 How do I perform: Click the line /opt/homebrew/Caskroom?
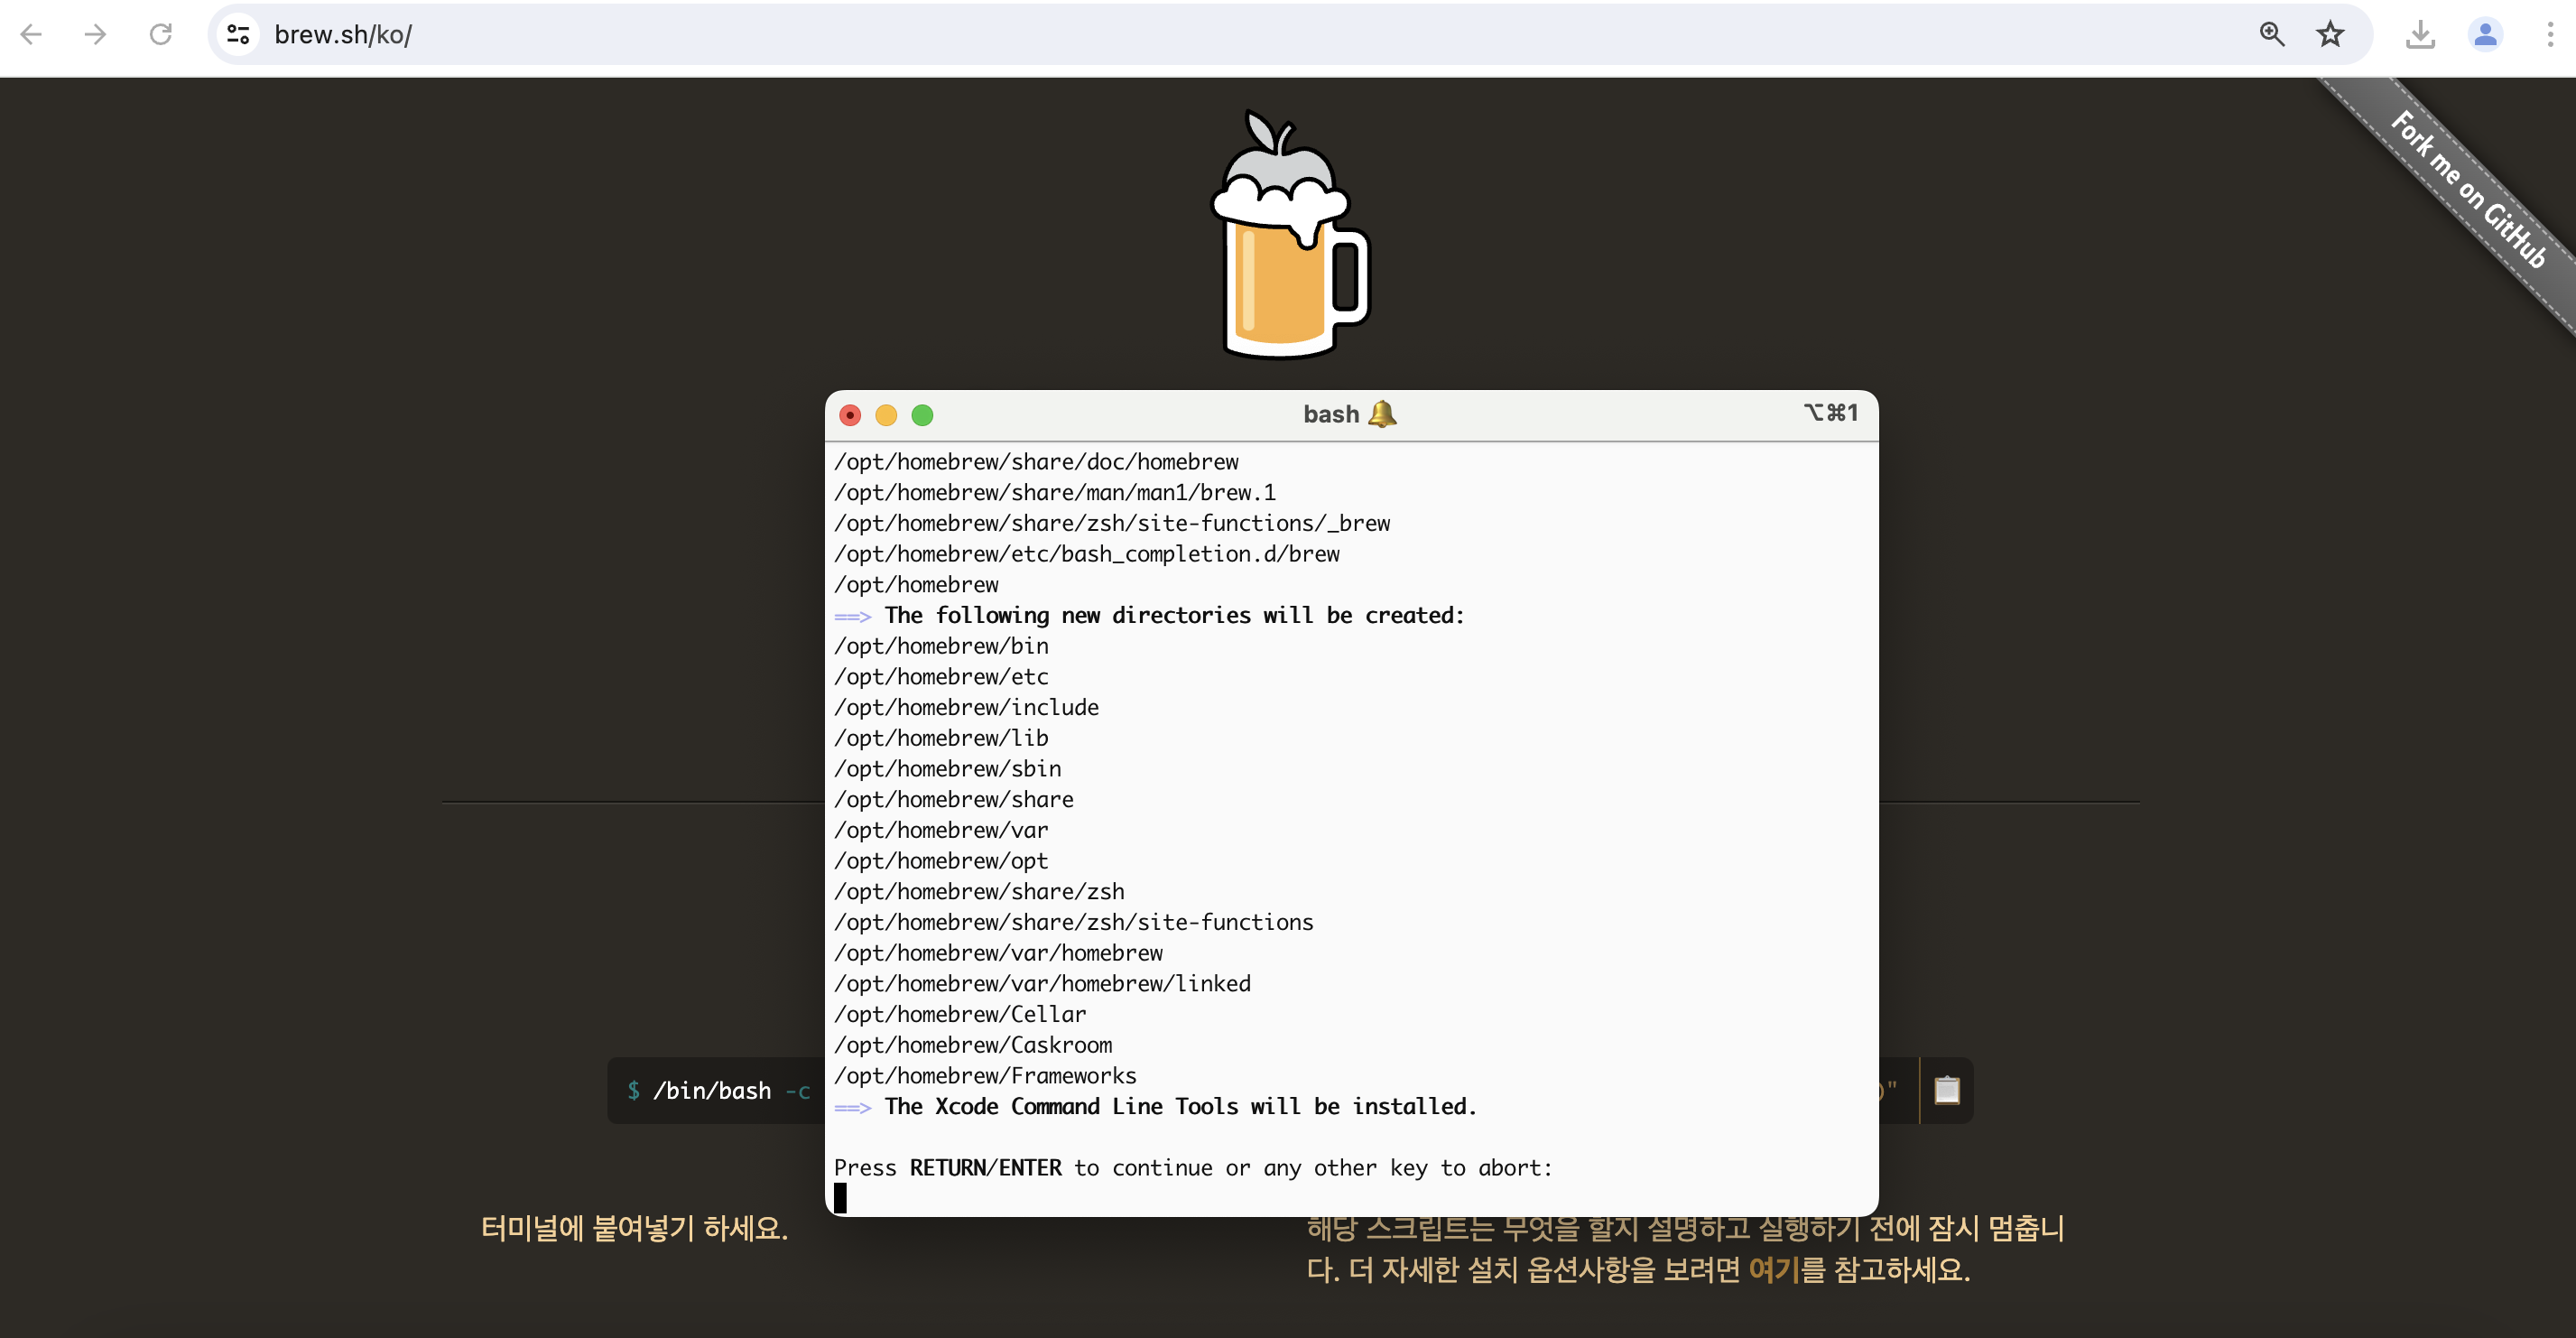click(973, 1045)
